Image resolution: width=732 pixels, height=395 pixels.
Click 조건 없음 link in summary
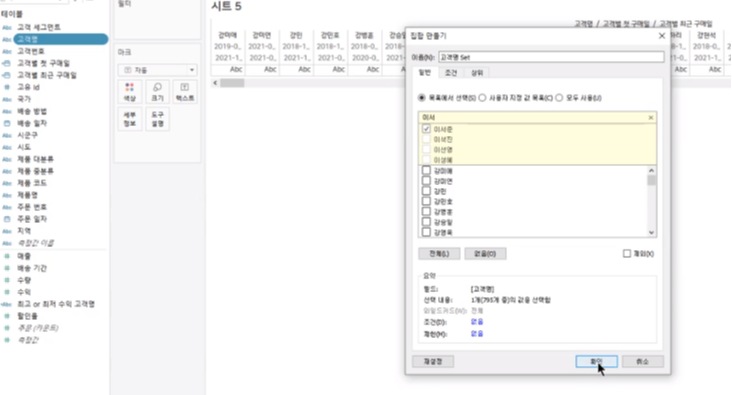pos(477,322)
